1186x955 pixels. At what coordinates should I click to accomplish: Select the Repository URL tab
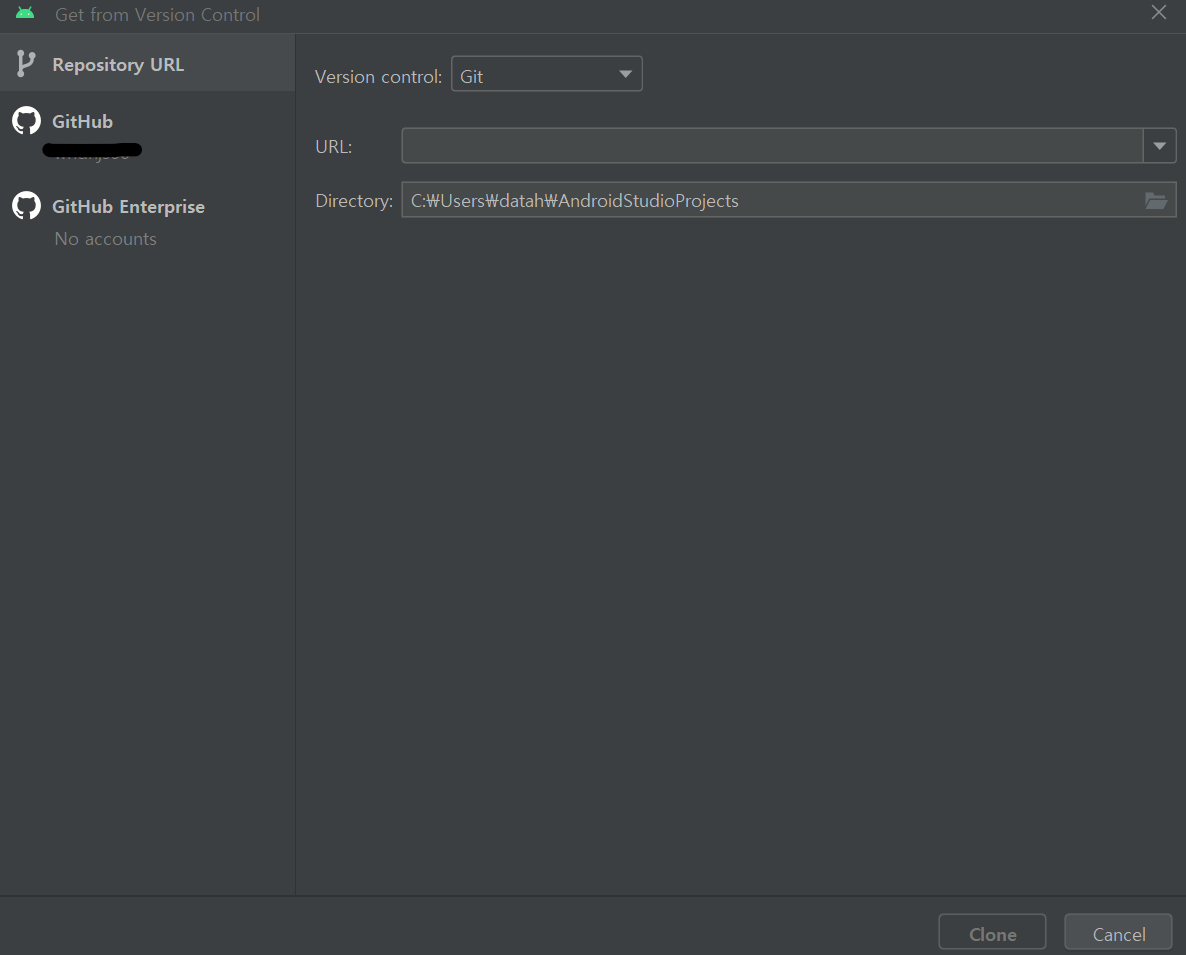tap(147, 64)
